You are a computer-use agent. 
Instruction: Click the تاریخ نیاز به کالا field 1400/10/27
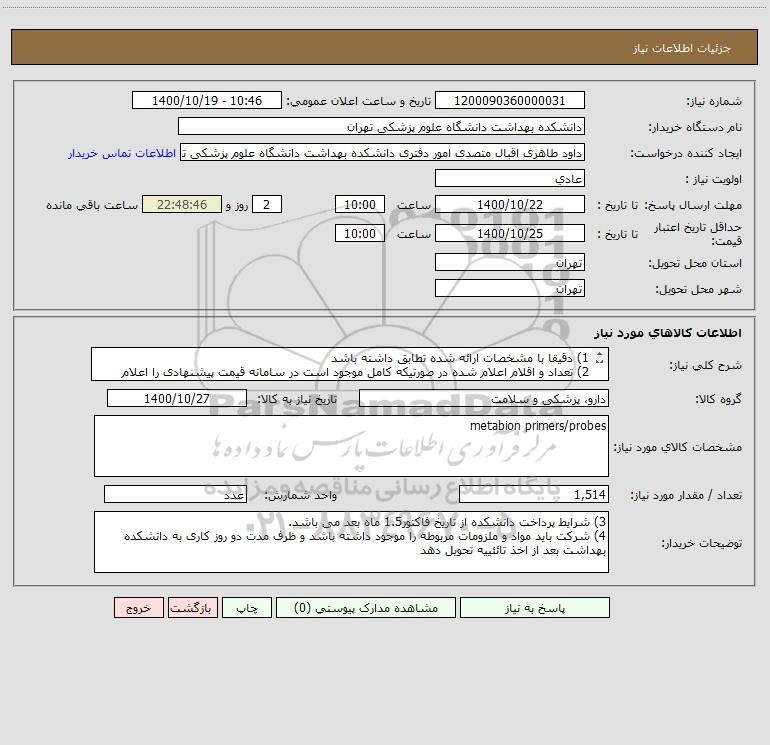177,398
